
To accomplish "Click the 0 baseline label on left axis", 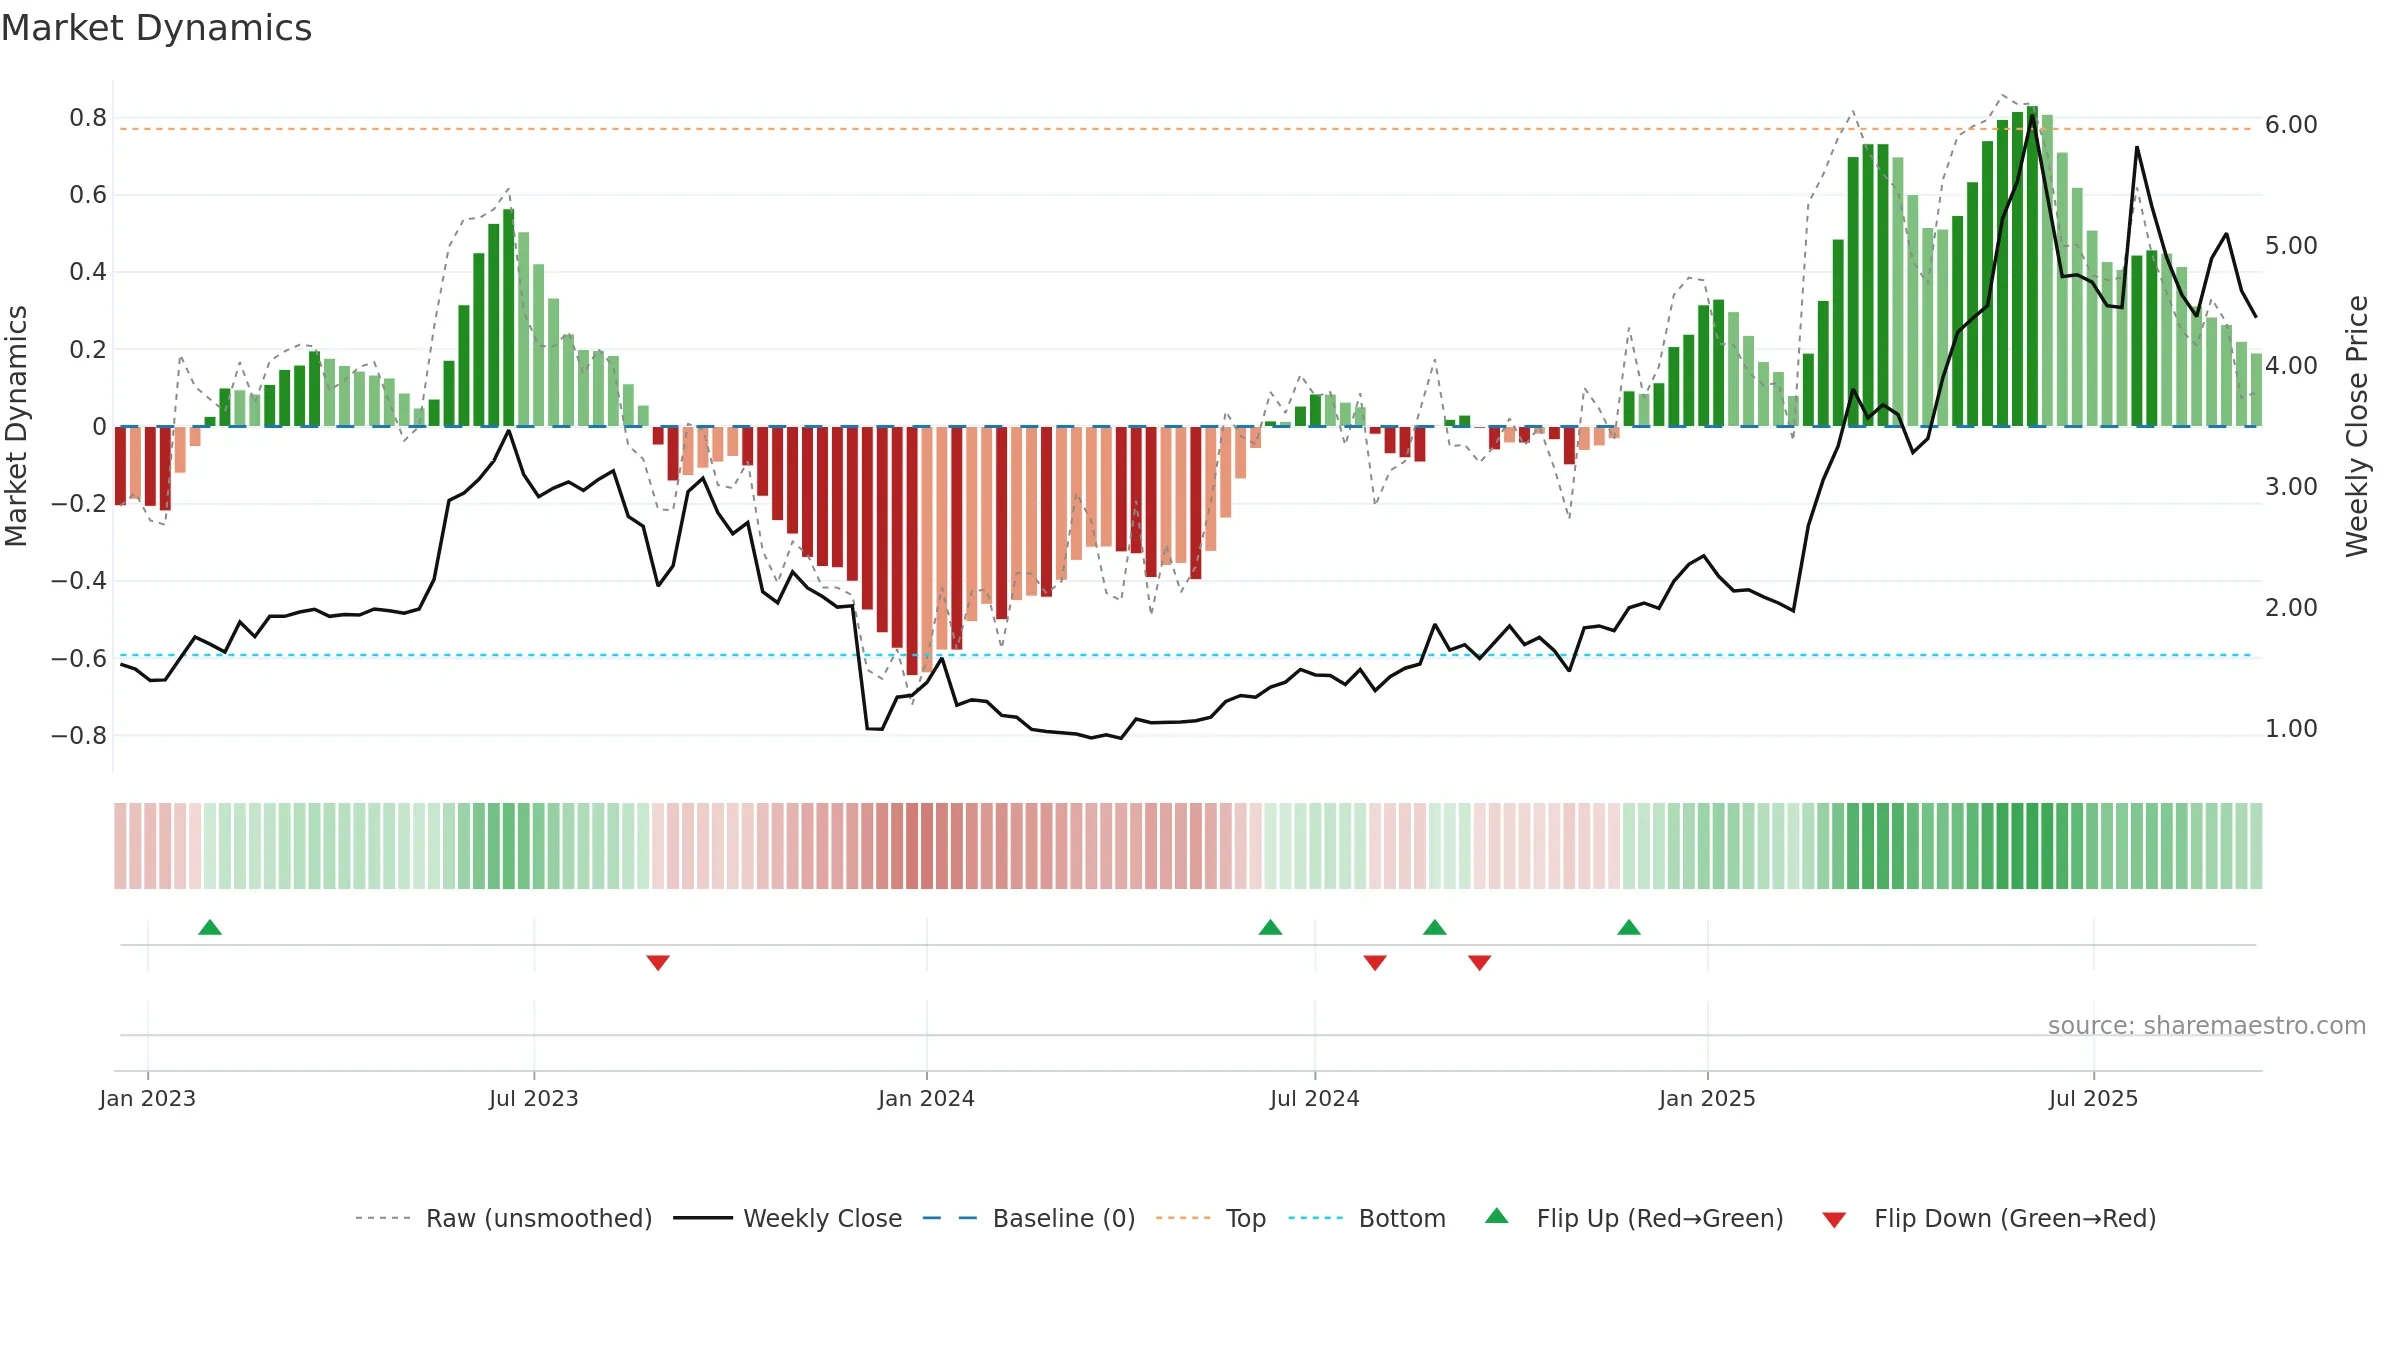I will tap(99, 427).
